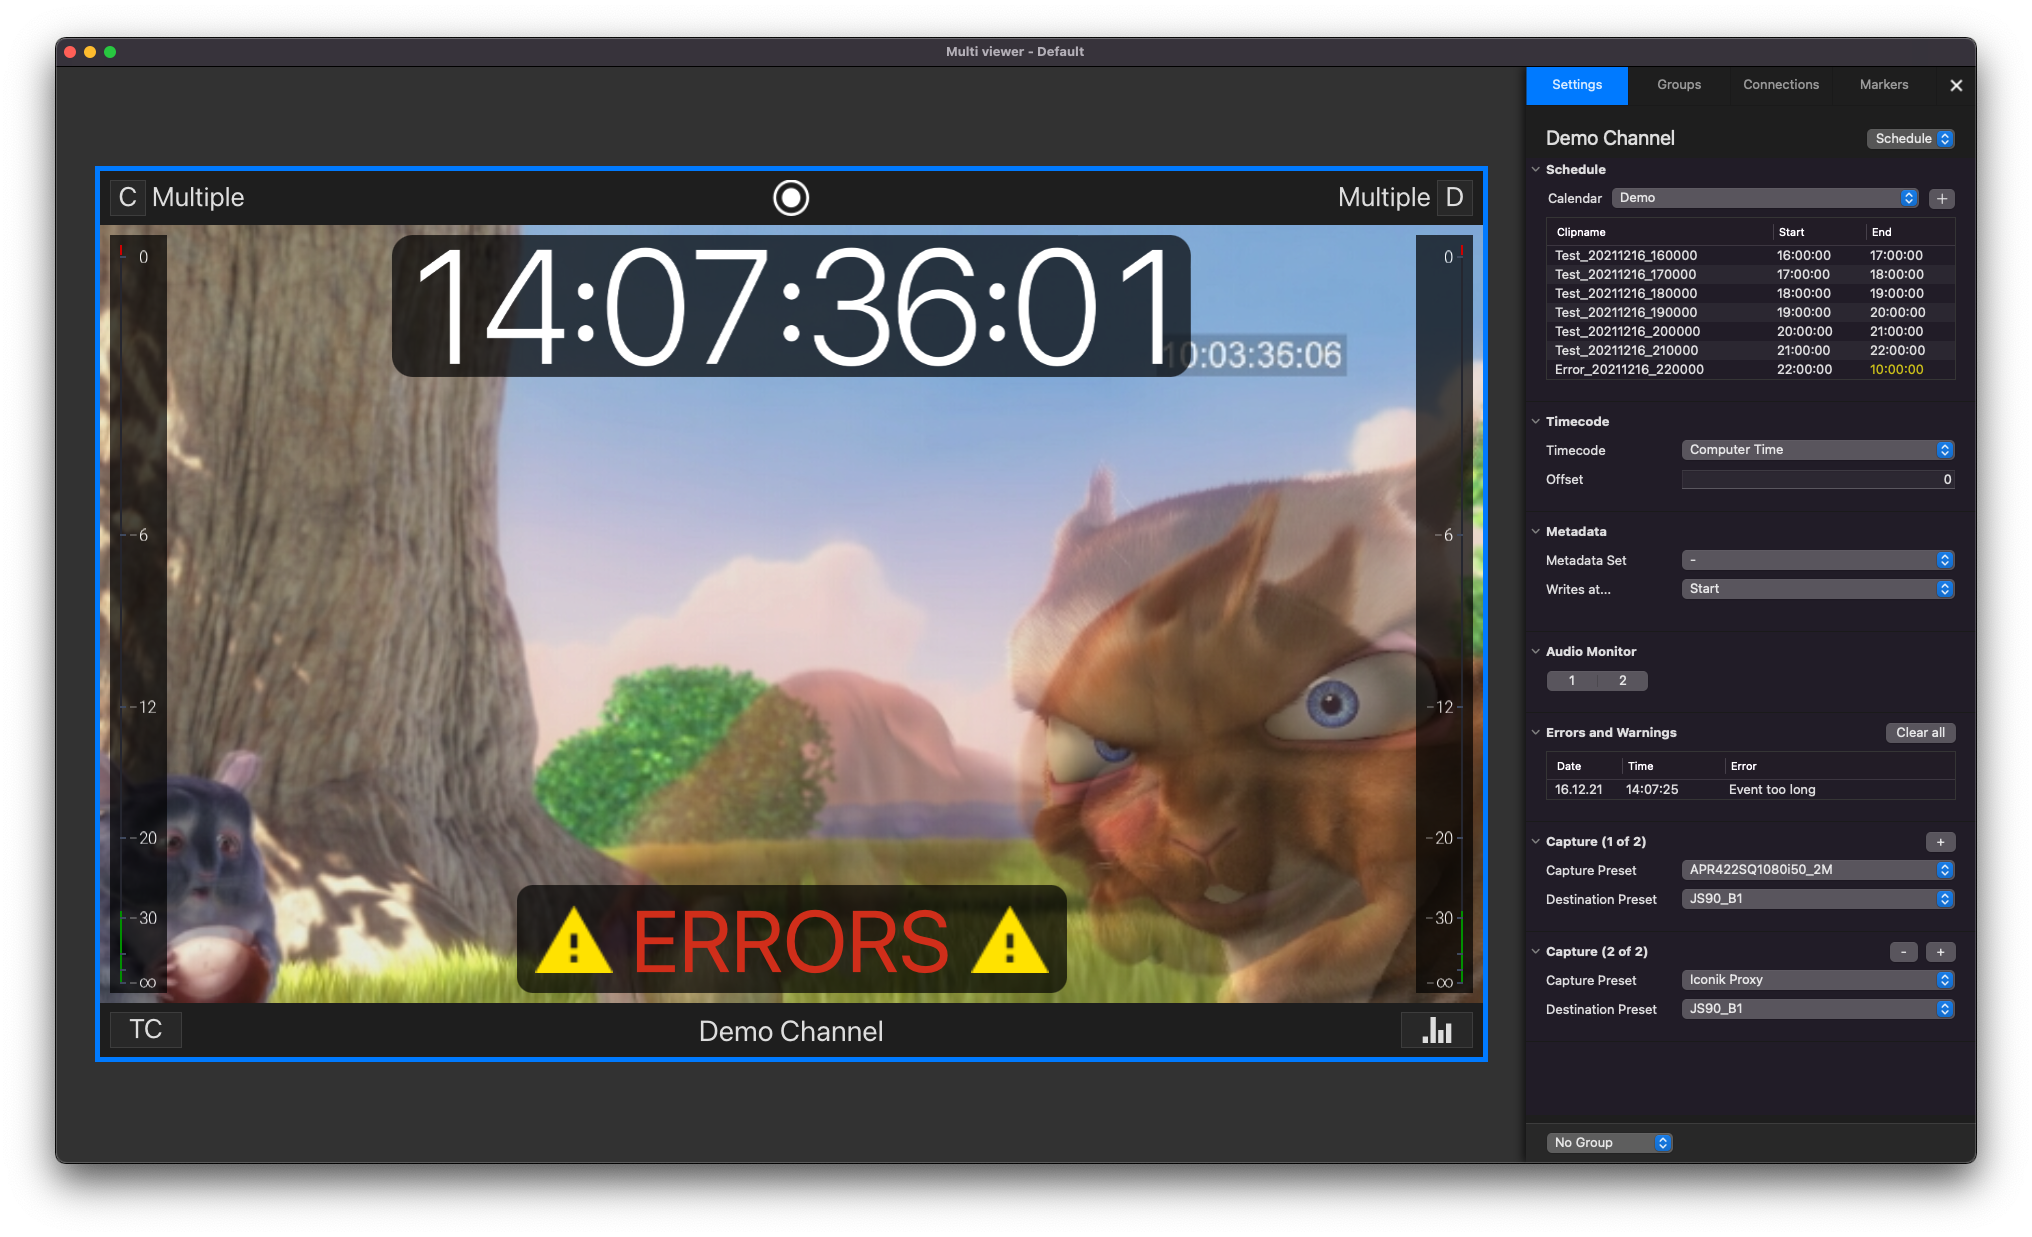Switch to the Settings tab
2032x1237 pixels.
[1577, 85]
